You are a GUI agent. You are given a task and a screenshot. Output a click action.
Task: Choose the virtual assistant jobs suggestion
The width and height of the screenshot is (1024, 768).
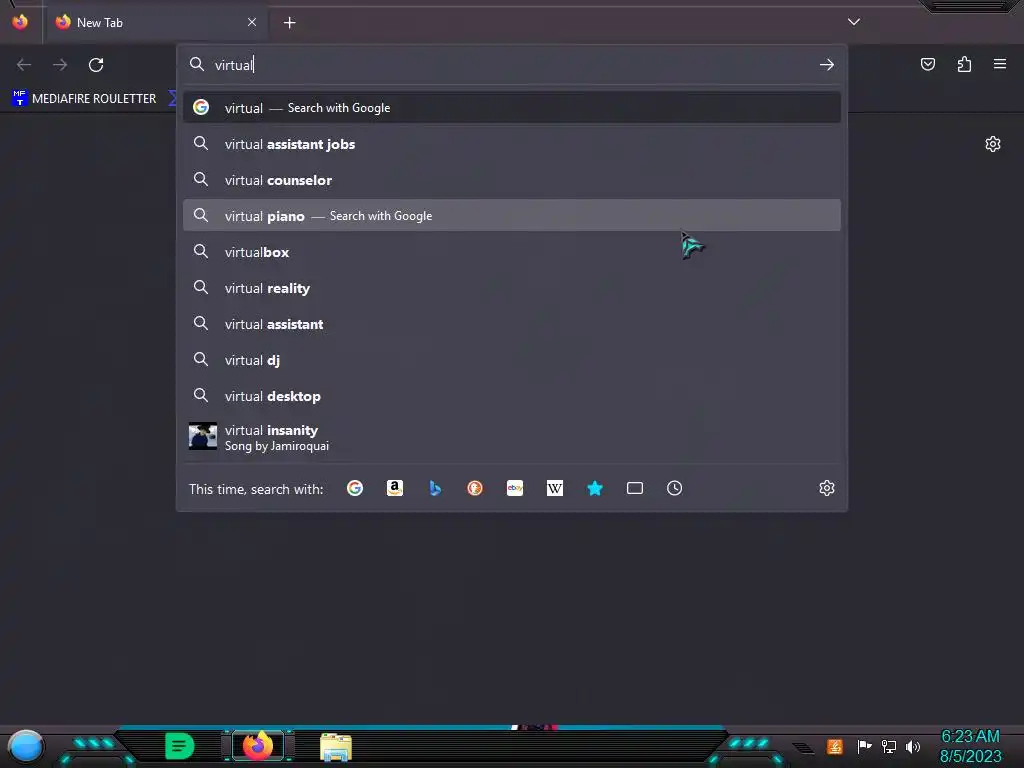click(x=512, y=144)
